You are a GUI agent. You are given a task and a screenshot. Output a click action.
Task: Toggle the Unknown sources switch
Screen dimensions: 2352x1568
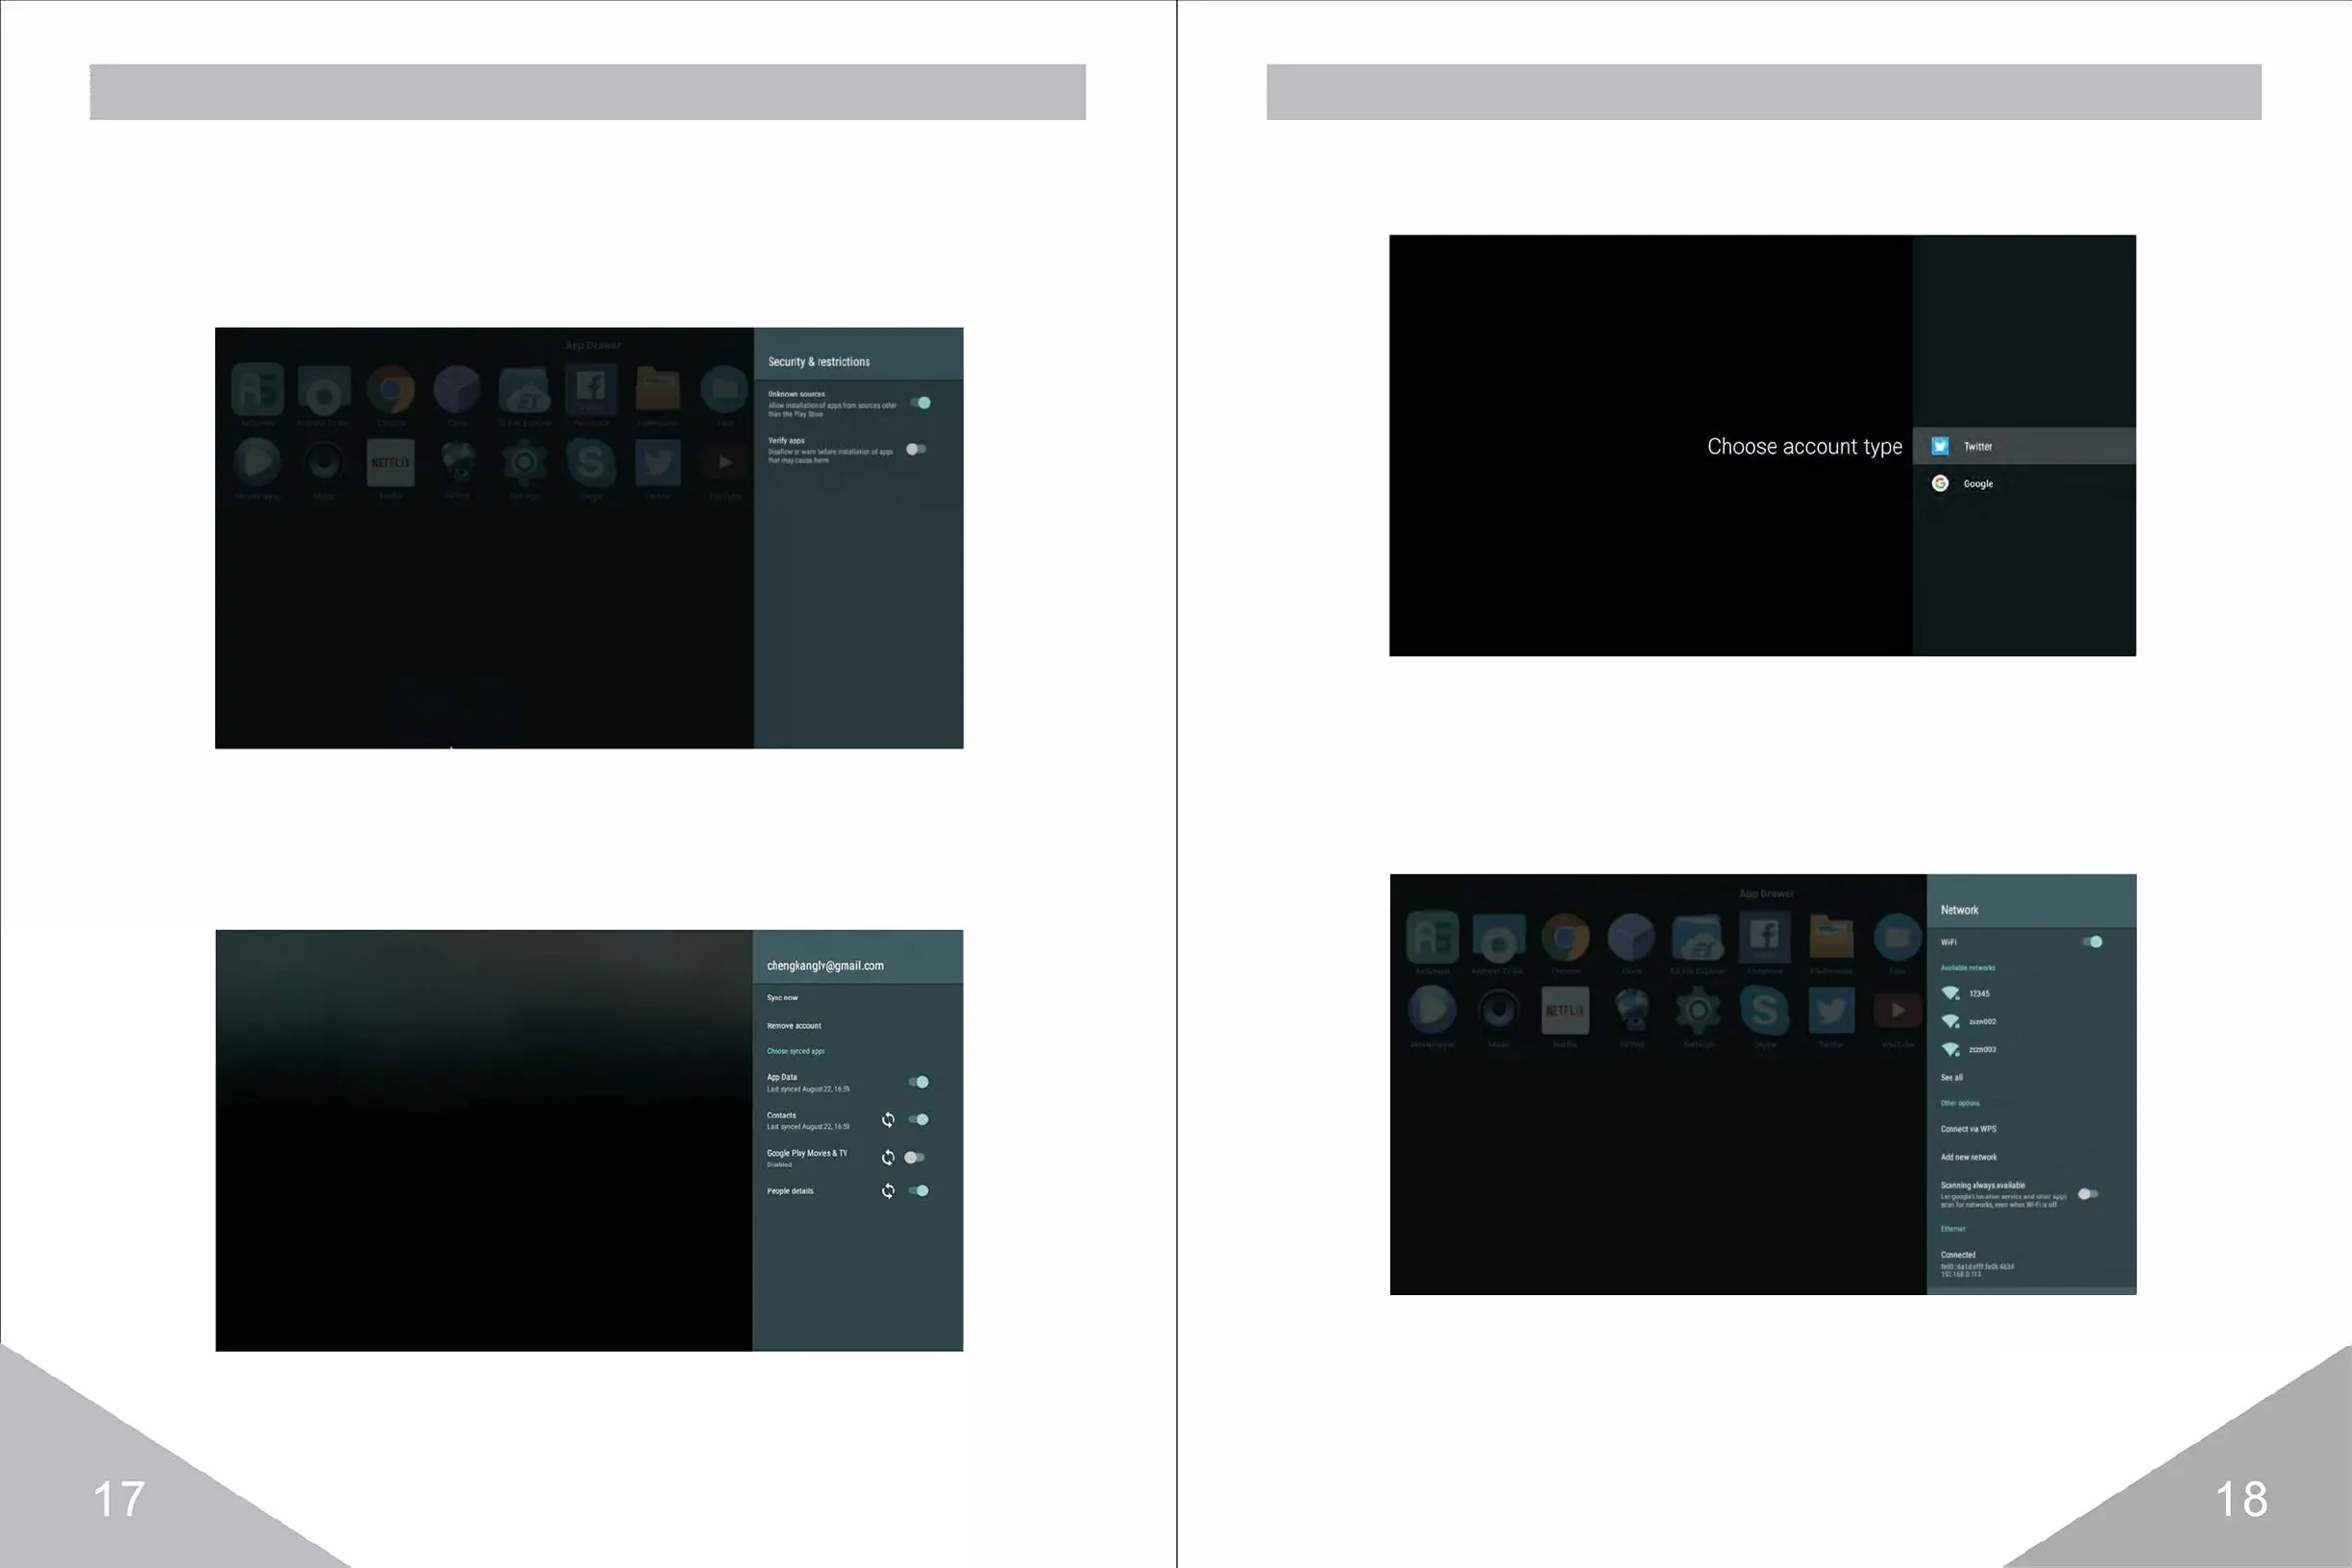920,403
